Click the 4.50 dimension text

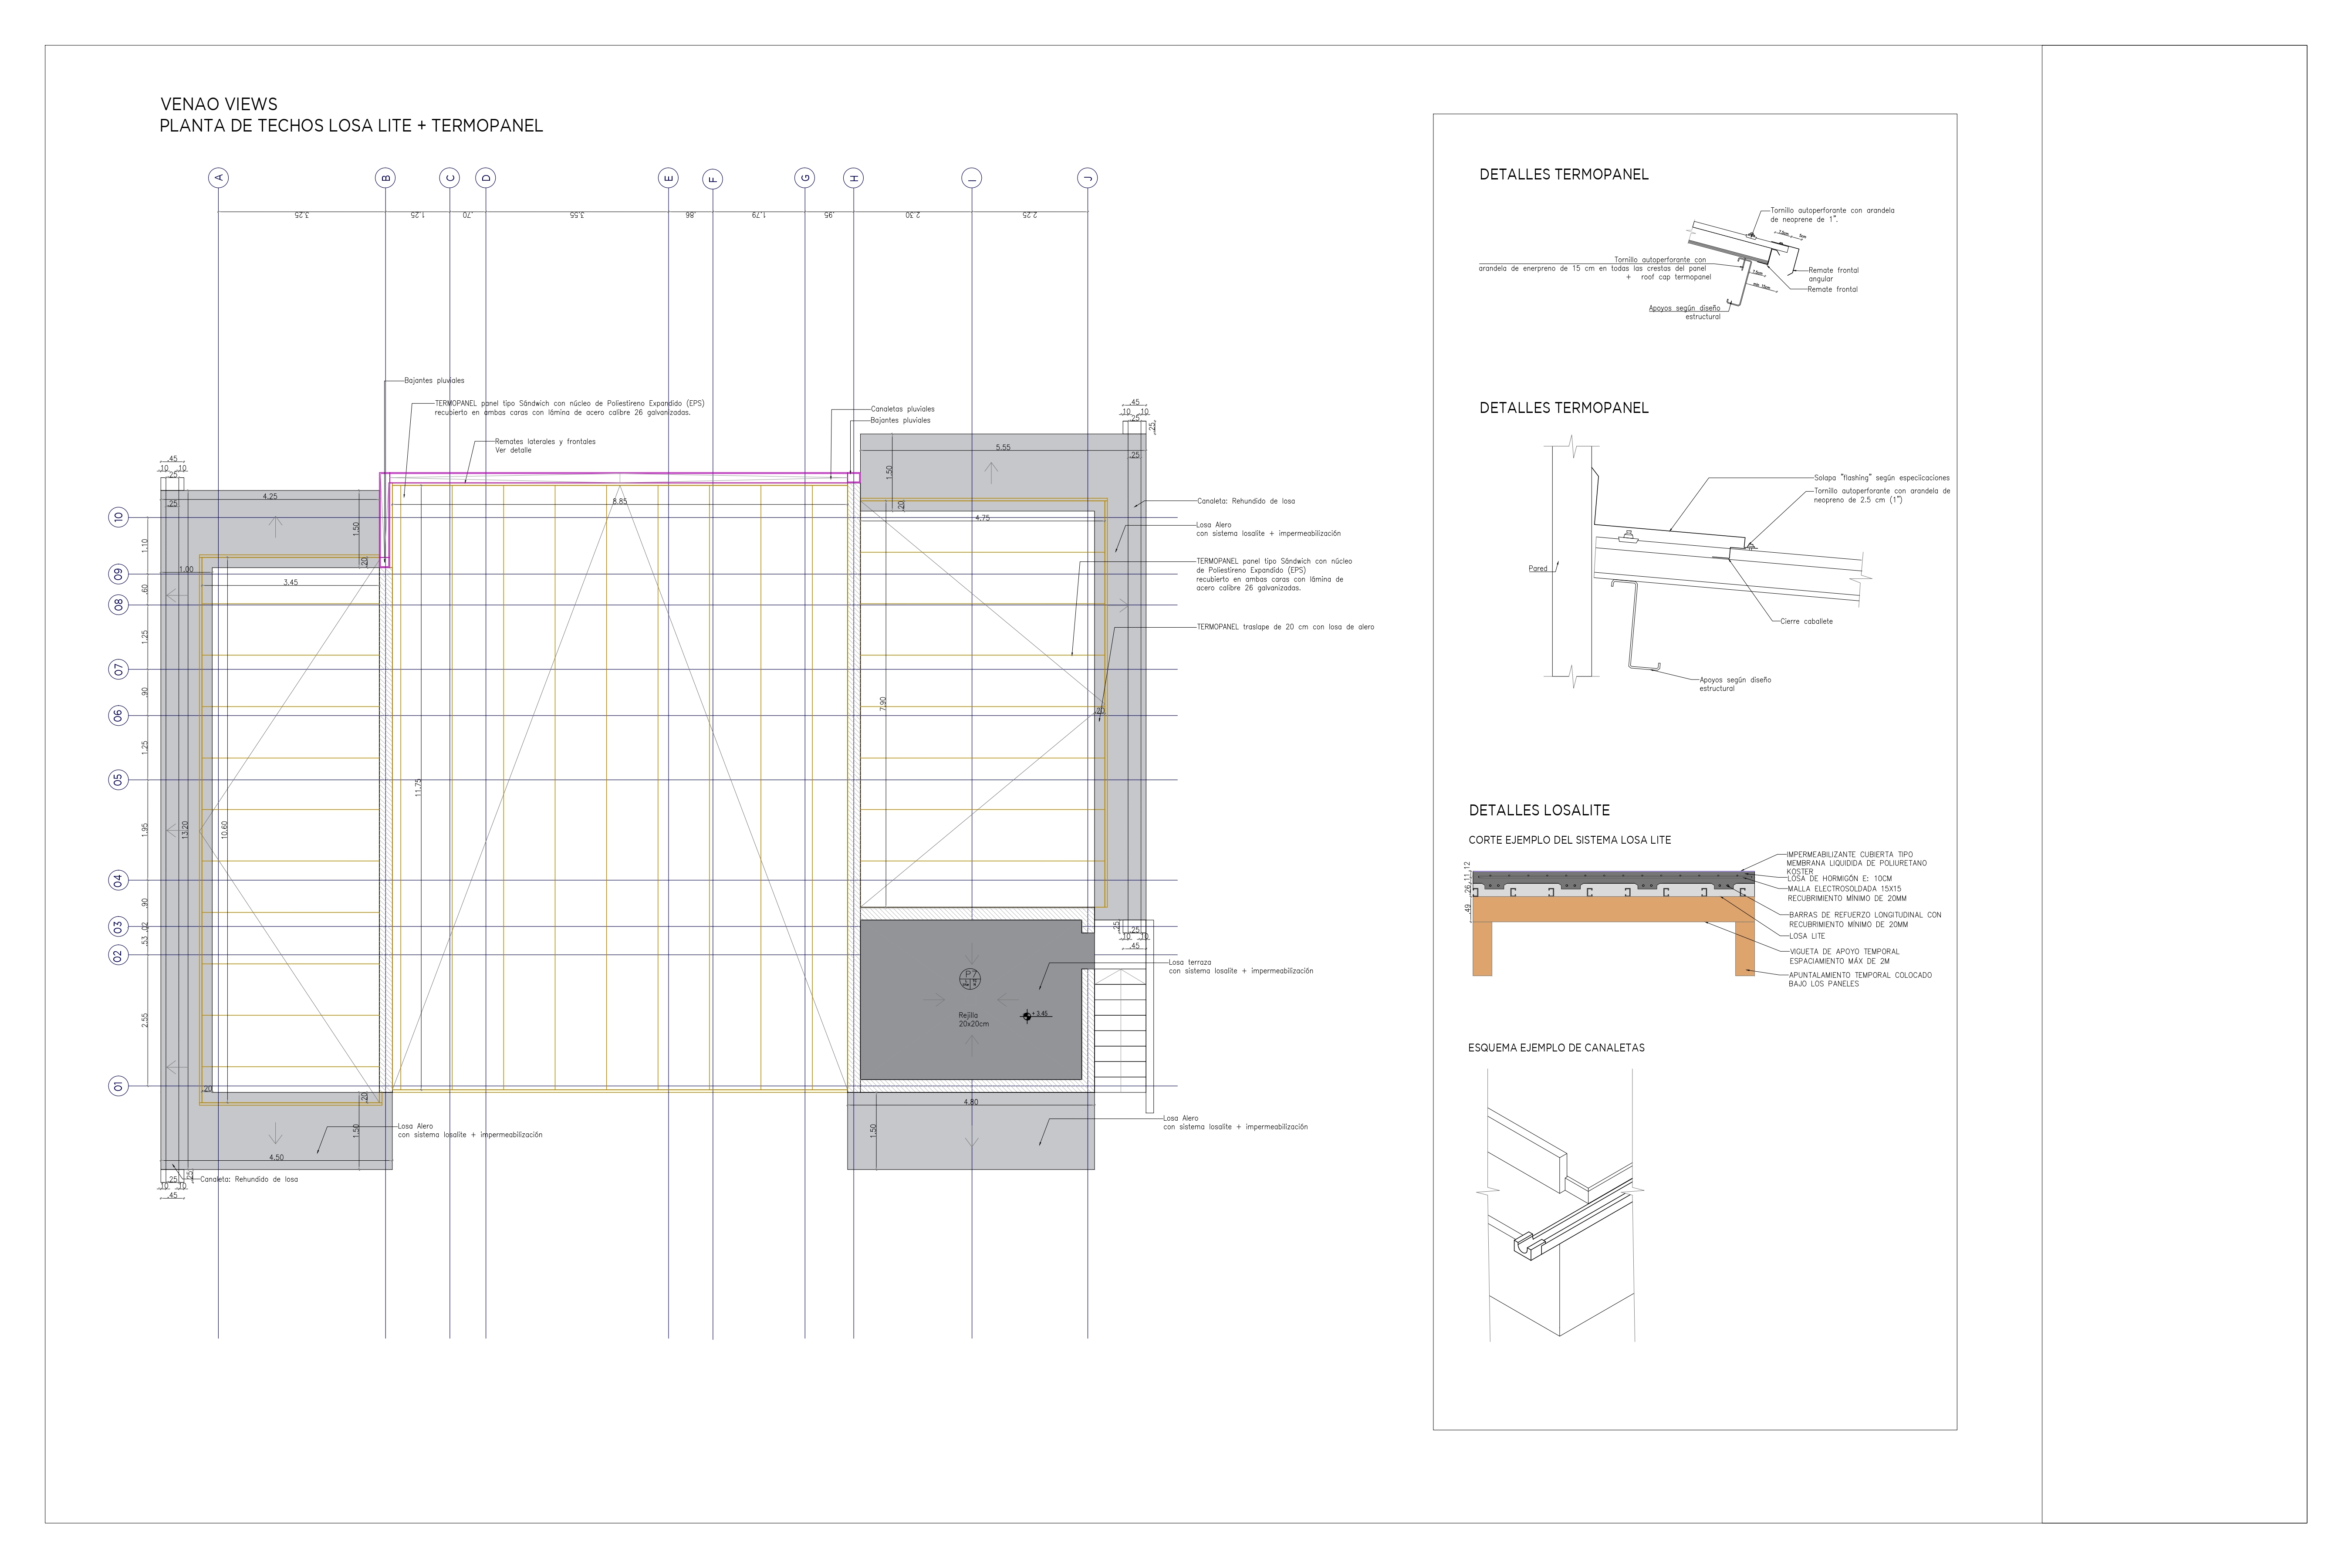tap(276, 1158)
